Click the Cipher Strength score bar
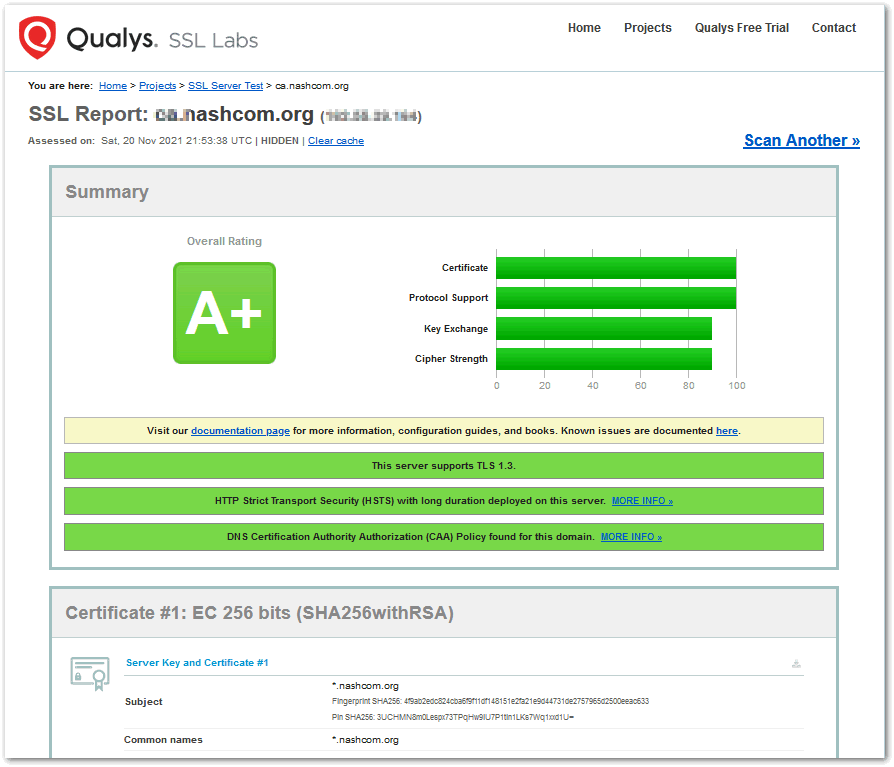This screenshot has height=767, width=894. coord(604,359)
